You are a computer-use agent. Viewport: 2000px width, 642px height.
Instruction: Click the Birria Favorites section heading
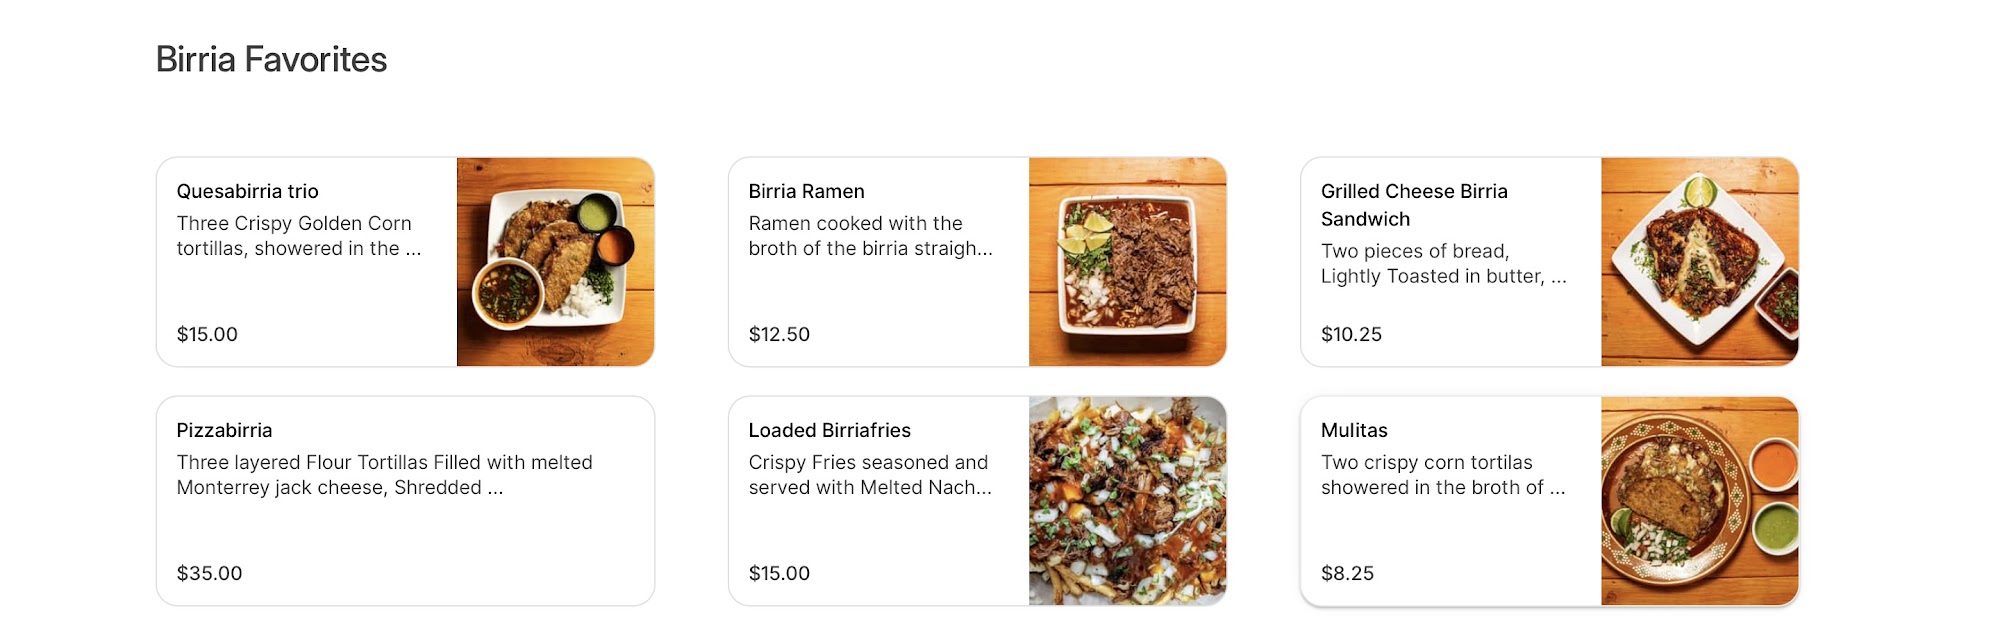[271, 60]
